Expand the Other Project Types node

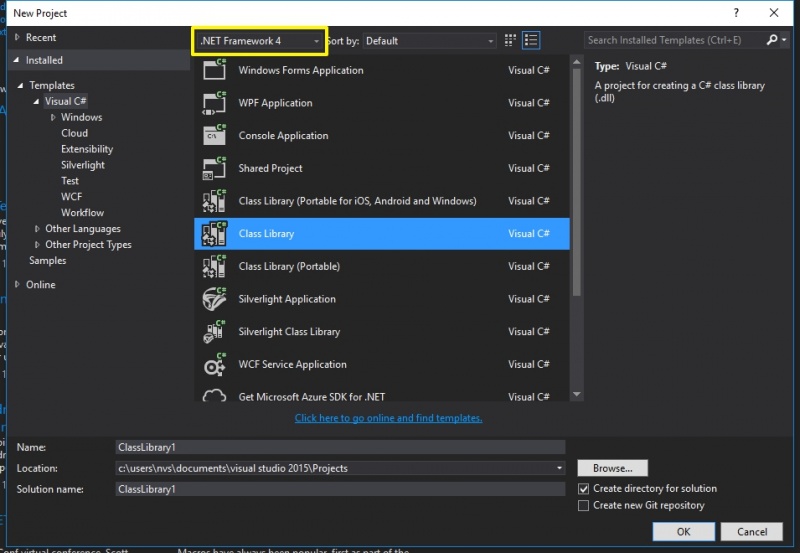coord(37,244)
